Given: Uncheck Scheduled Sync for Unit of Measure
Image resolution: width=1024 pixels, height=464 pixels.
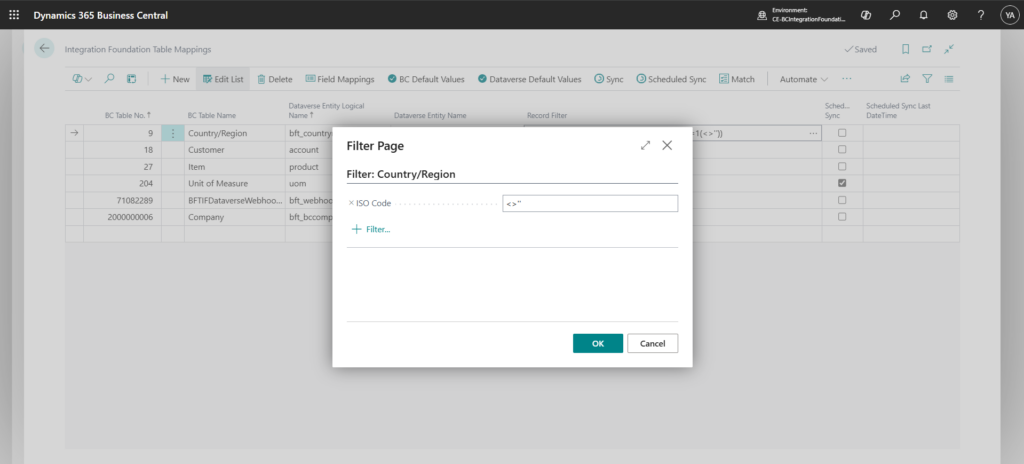Looking at the screenshot, I should [842, 183].
